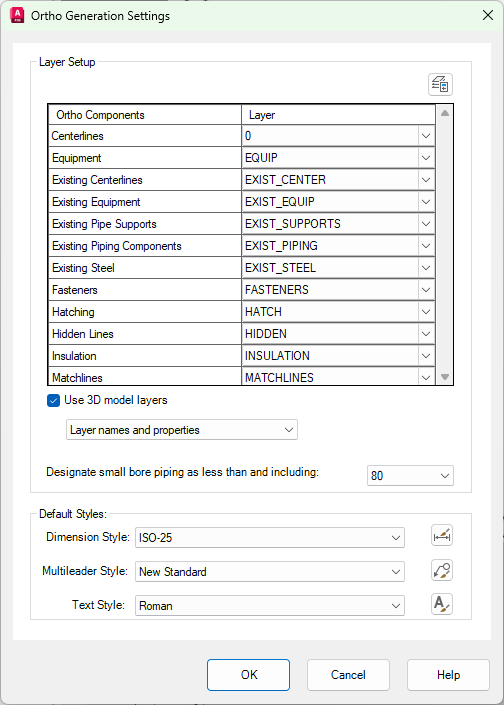Expand the Existing Centerlines layer dropdown
This screenshot has width=504, height=705.
[x=426, y=180]
